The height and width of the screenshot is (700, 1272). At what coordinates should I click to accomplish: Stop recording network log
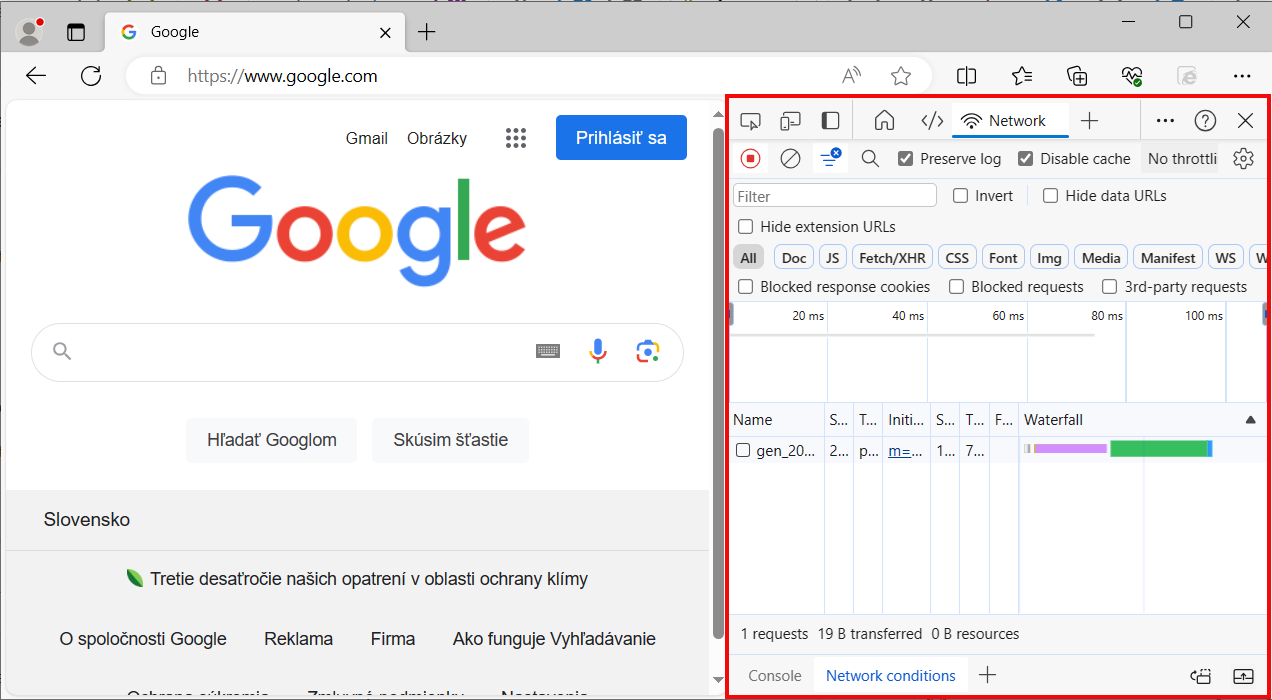pyautogui.click(x=750, y=158)
